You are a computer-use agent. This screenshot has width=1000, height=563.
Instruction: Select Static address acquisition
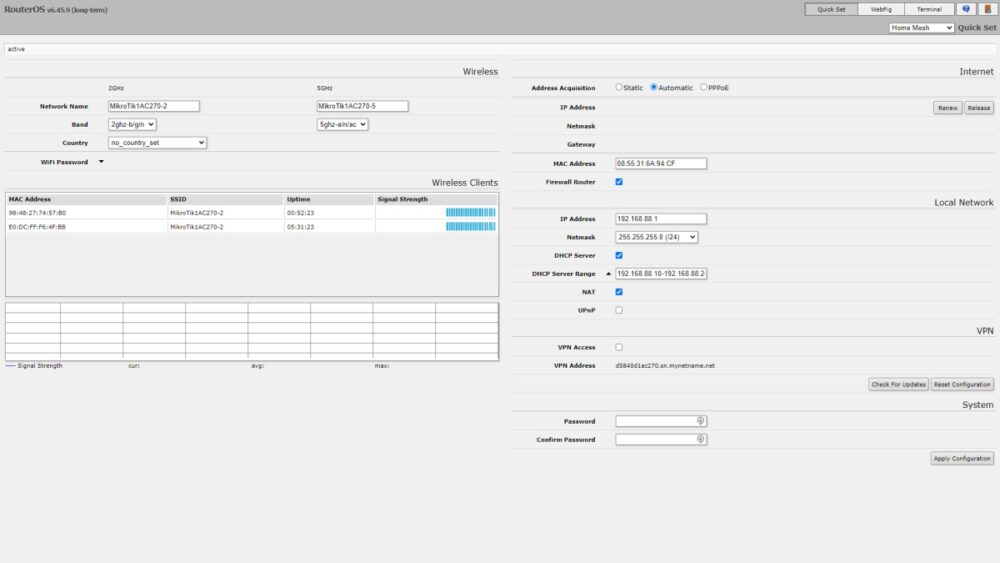tap(619, 87)
